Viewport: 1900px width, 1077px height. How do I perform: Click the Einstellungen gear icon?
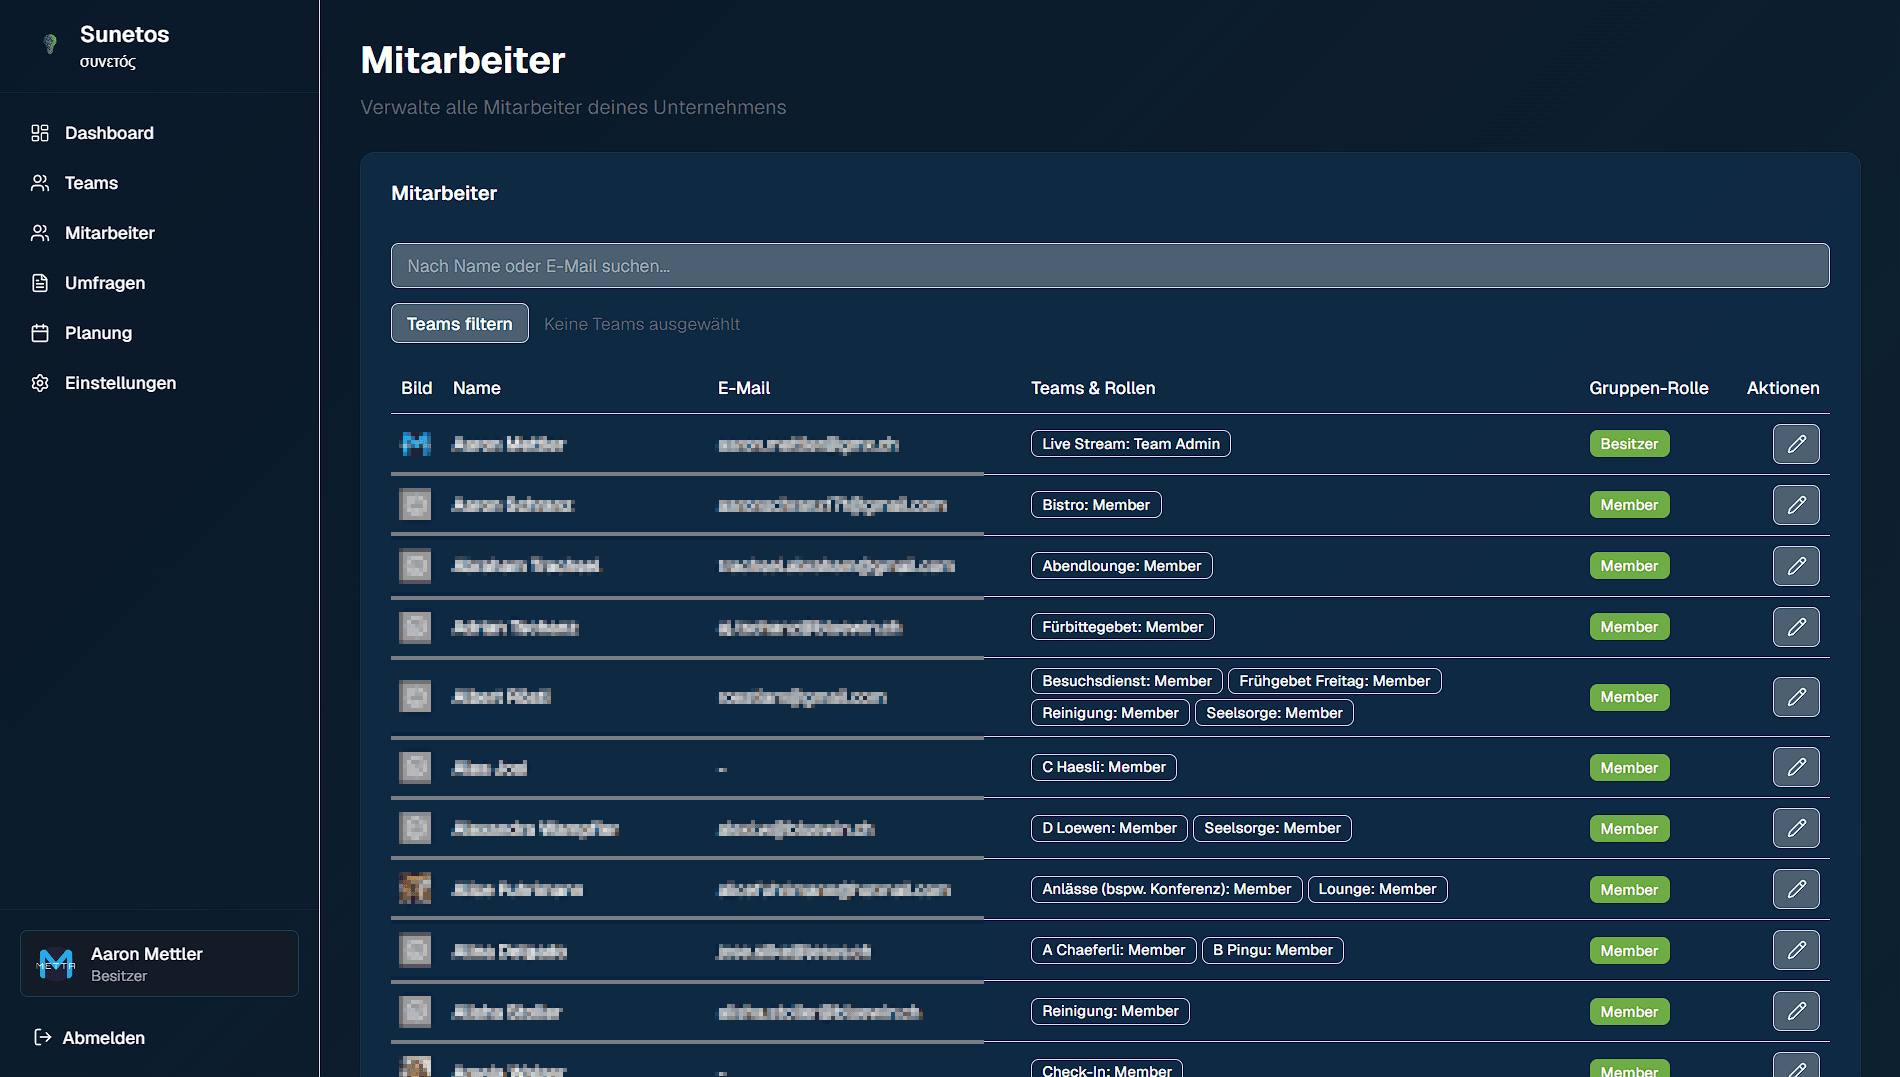(40, 383)
